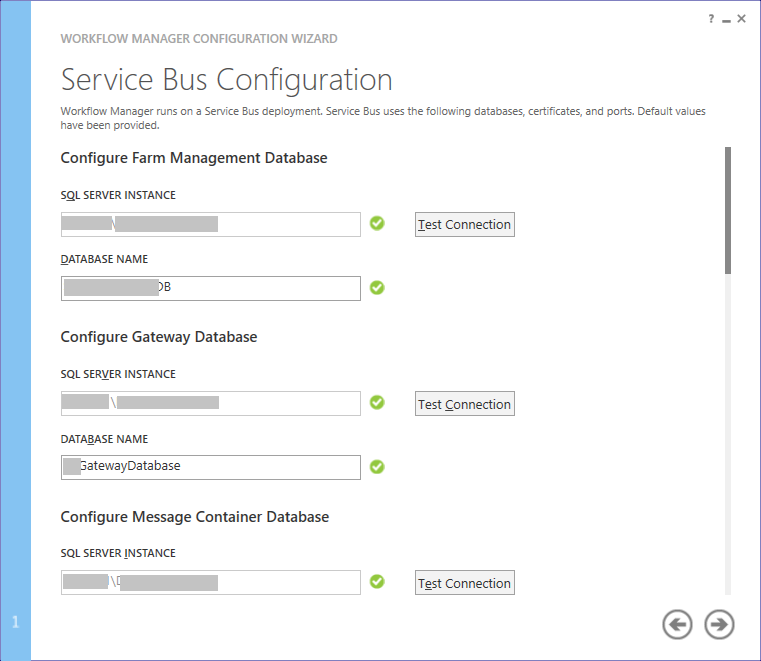
Task: Test Connection for Farm Management Database
Action: coord(464,225)
